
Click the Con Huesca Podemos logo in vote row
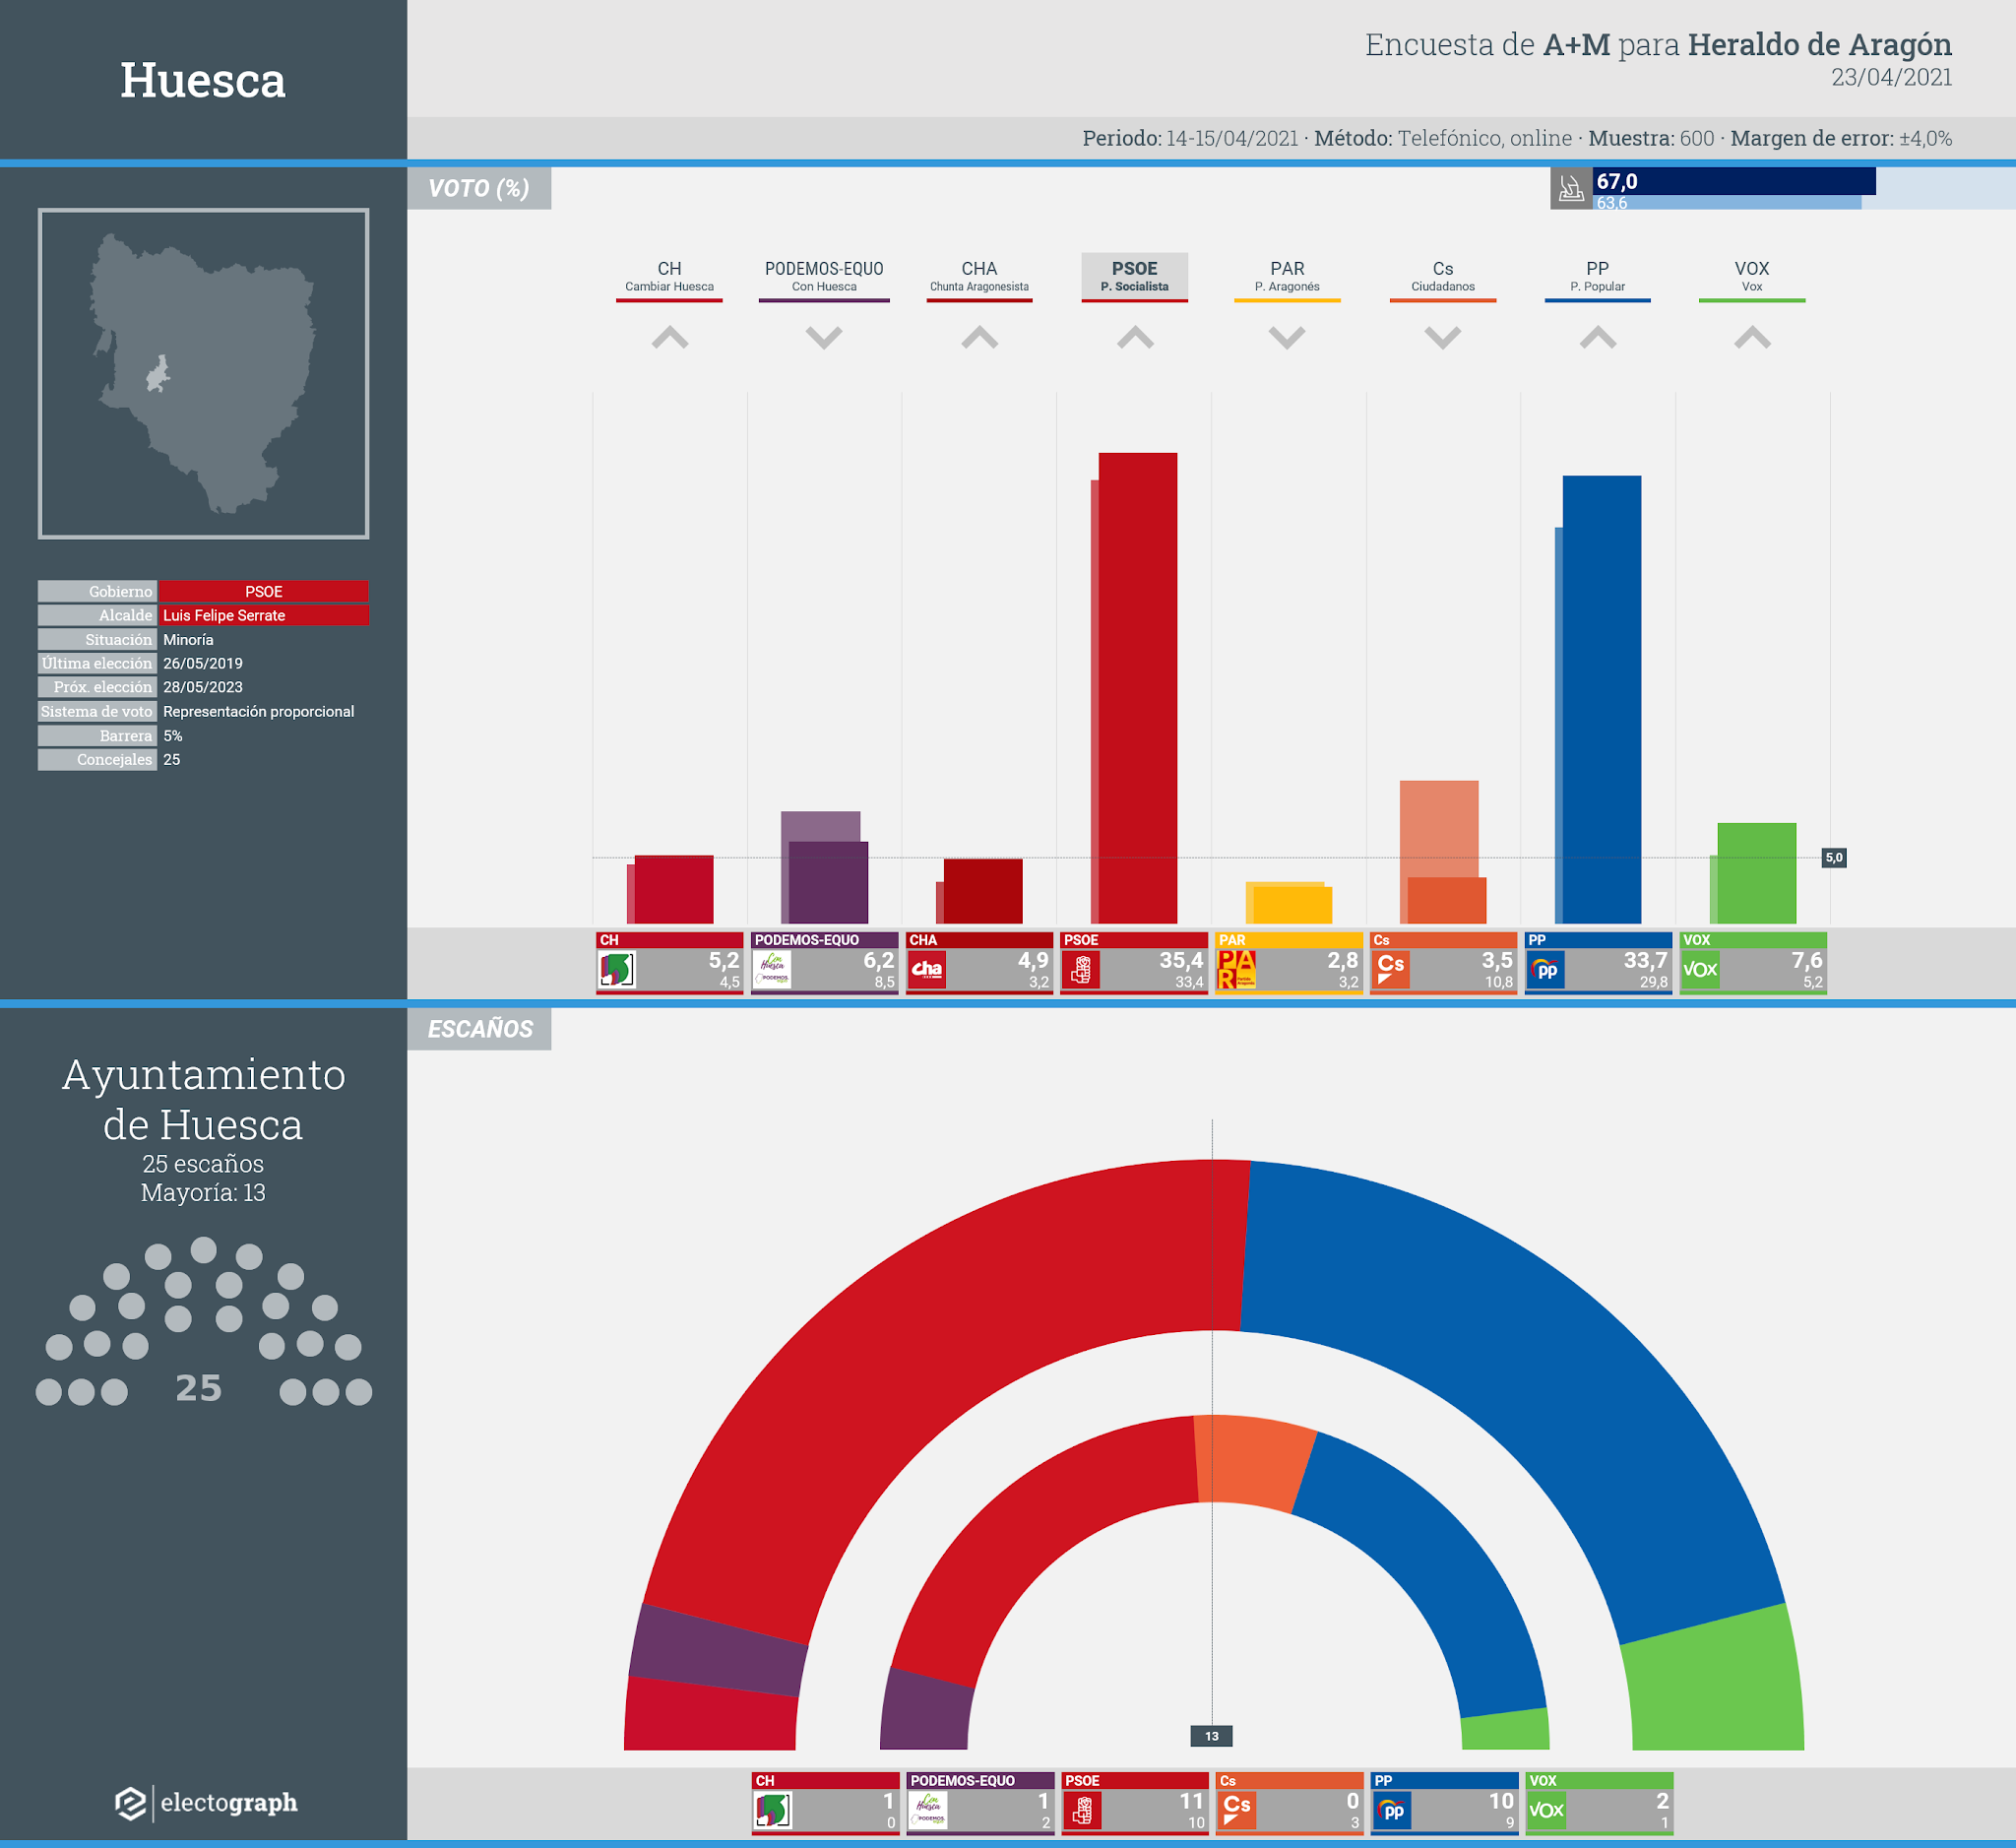point(772,969)
